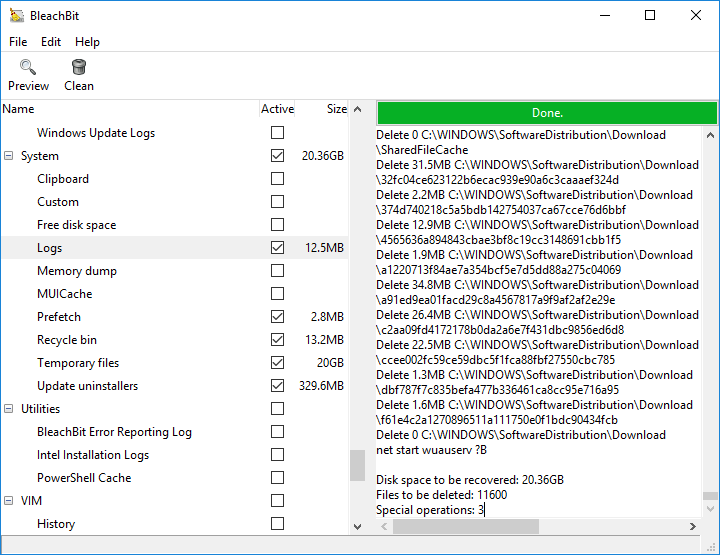Screen dimensions: 720x555
Task: Click the Preview magnifier icon
Action: (28, 67)
